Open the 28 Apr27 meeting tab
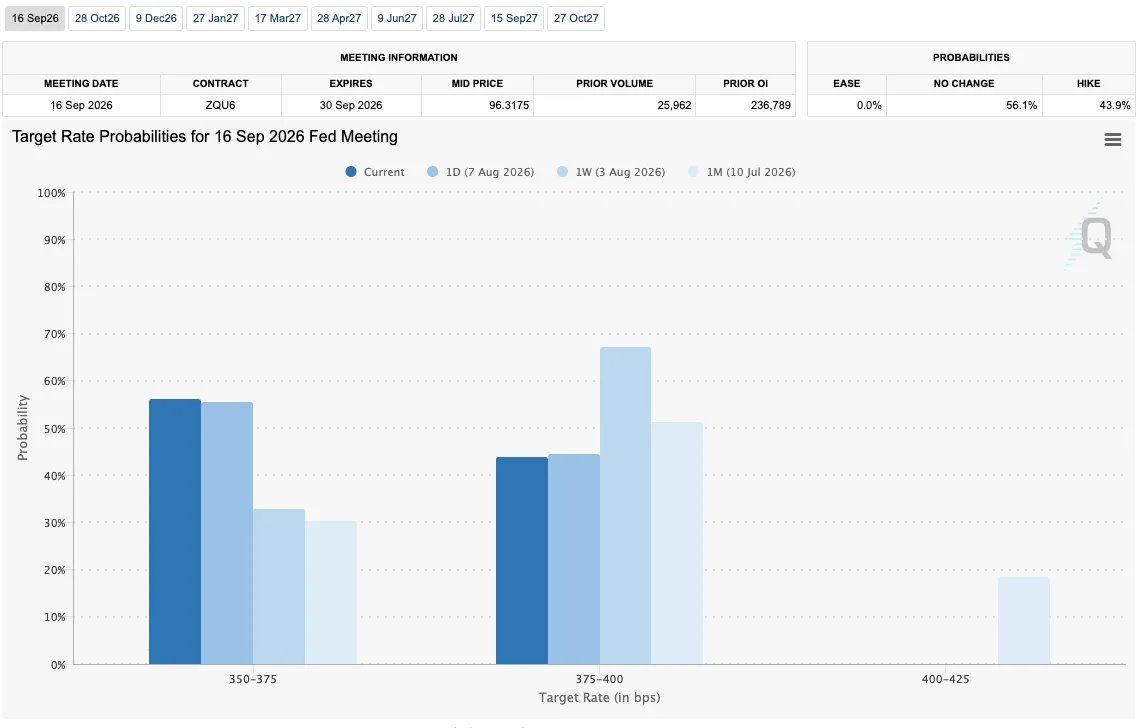 [x=339, y=18]
